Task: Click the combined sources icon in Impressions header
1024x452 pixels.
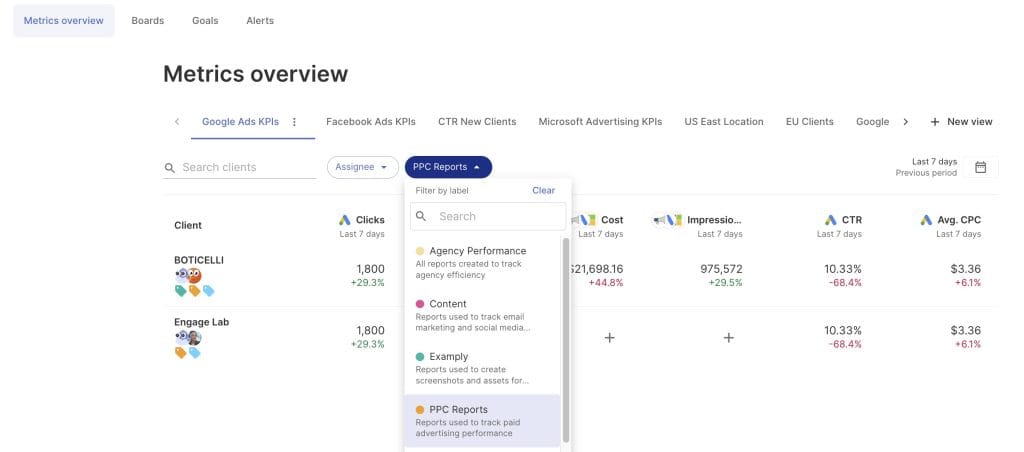Action: [667, 220]
